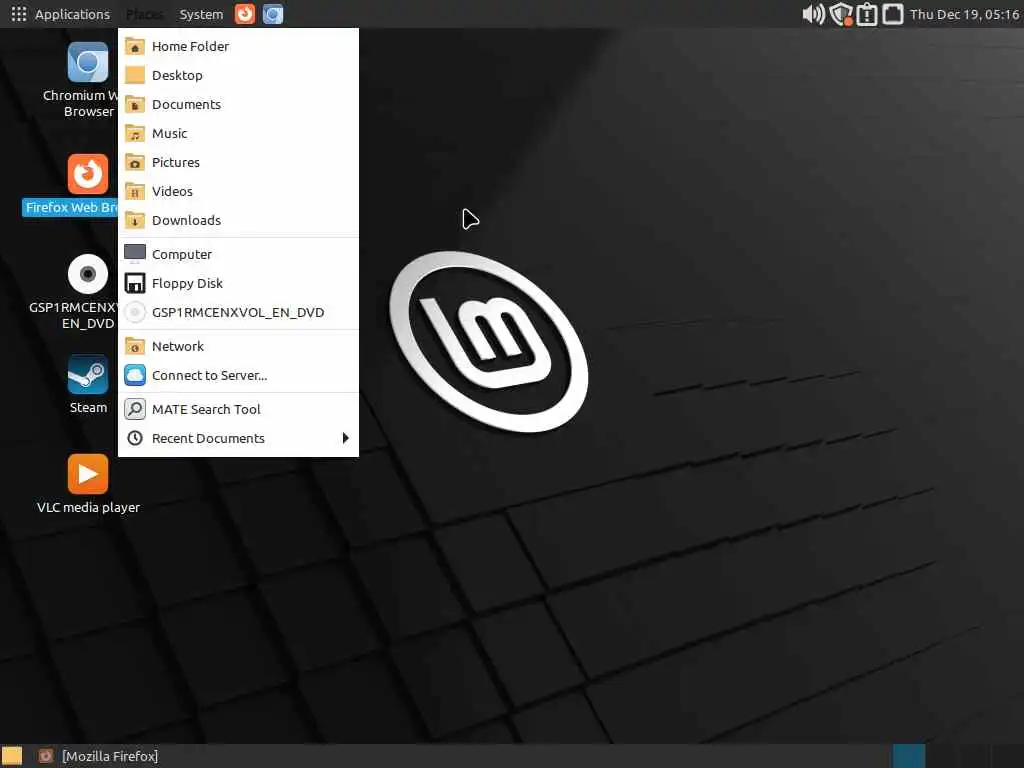Open the Pictures folder entry
This screenshot has width=1024, height=768.
tap(238, 162)
